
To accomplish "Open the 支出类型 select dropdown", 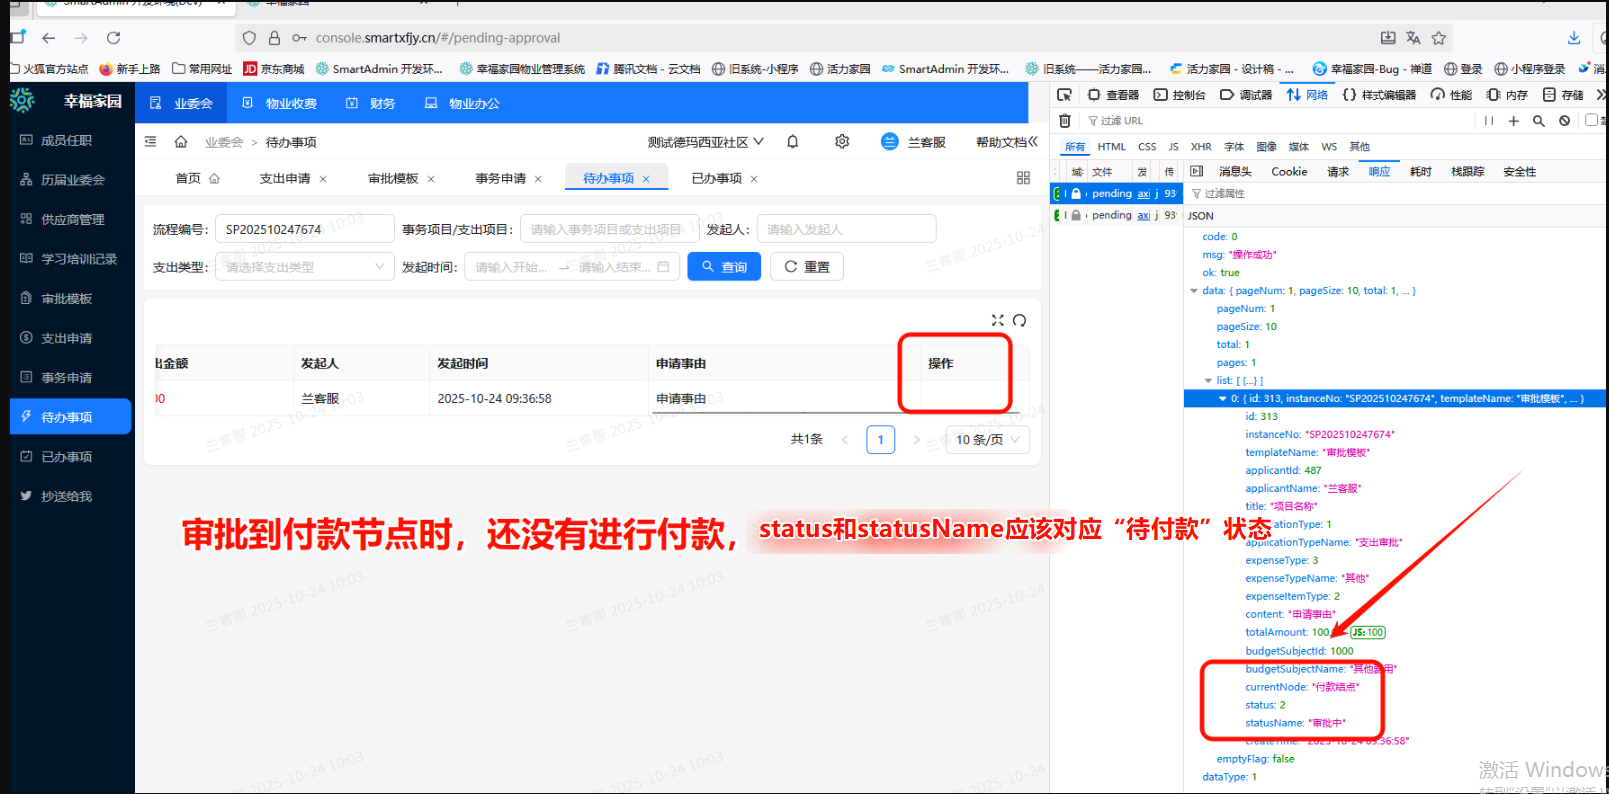I will [304, 267].
